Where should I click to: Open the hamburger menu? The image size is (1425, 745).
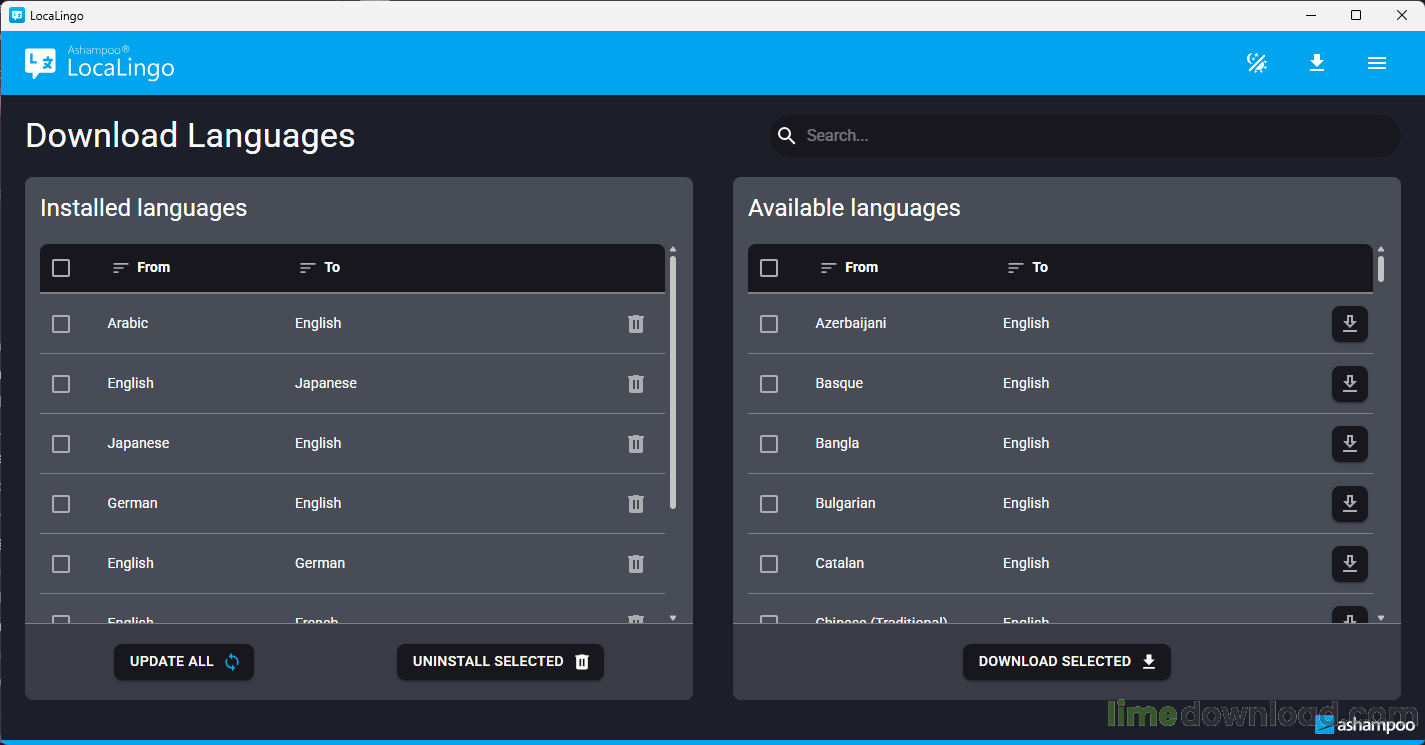(1377, 62)
